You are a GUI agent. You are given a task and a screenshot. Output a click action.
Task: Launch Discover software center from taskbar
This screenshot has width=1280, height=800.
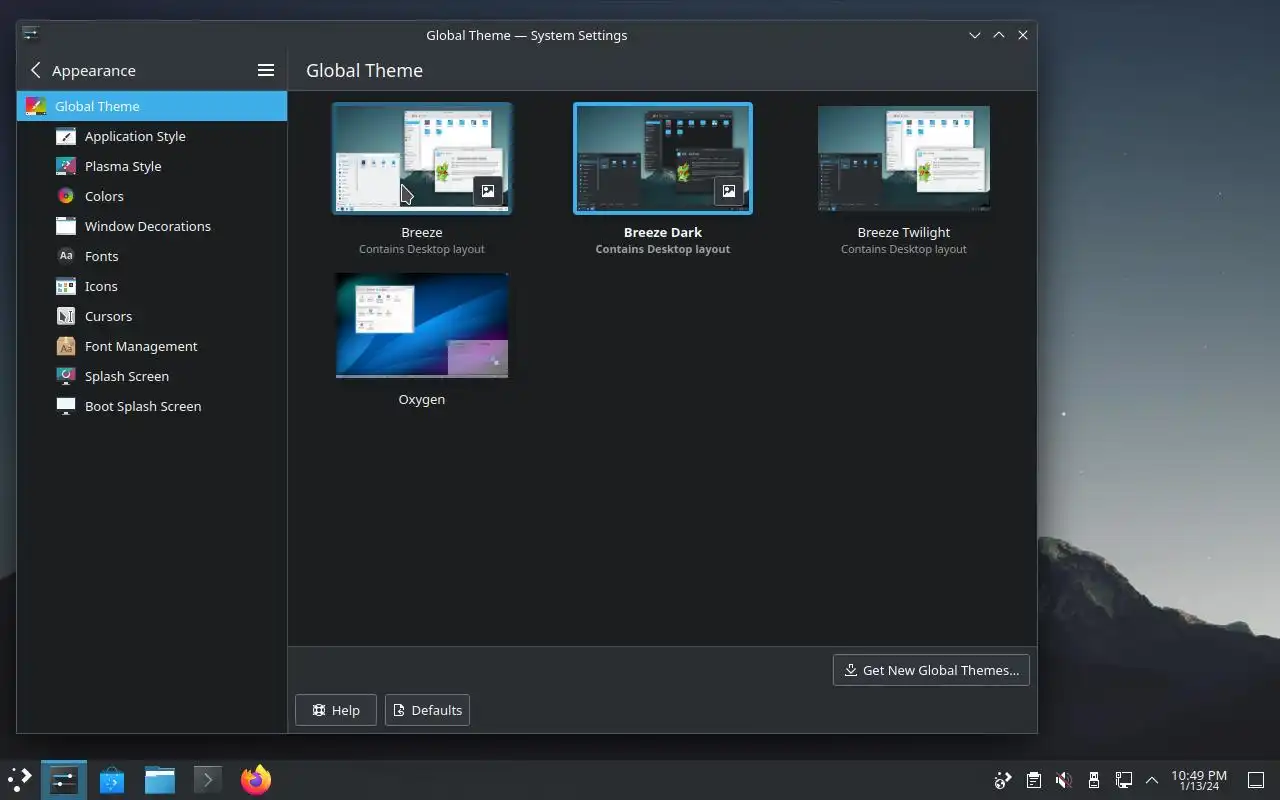pyautogui.click(x=112, y=779)
